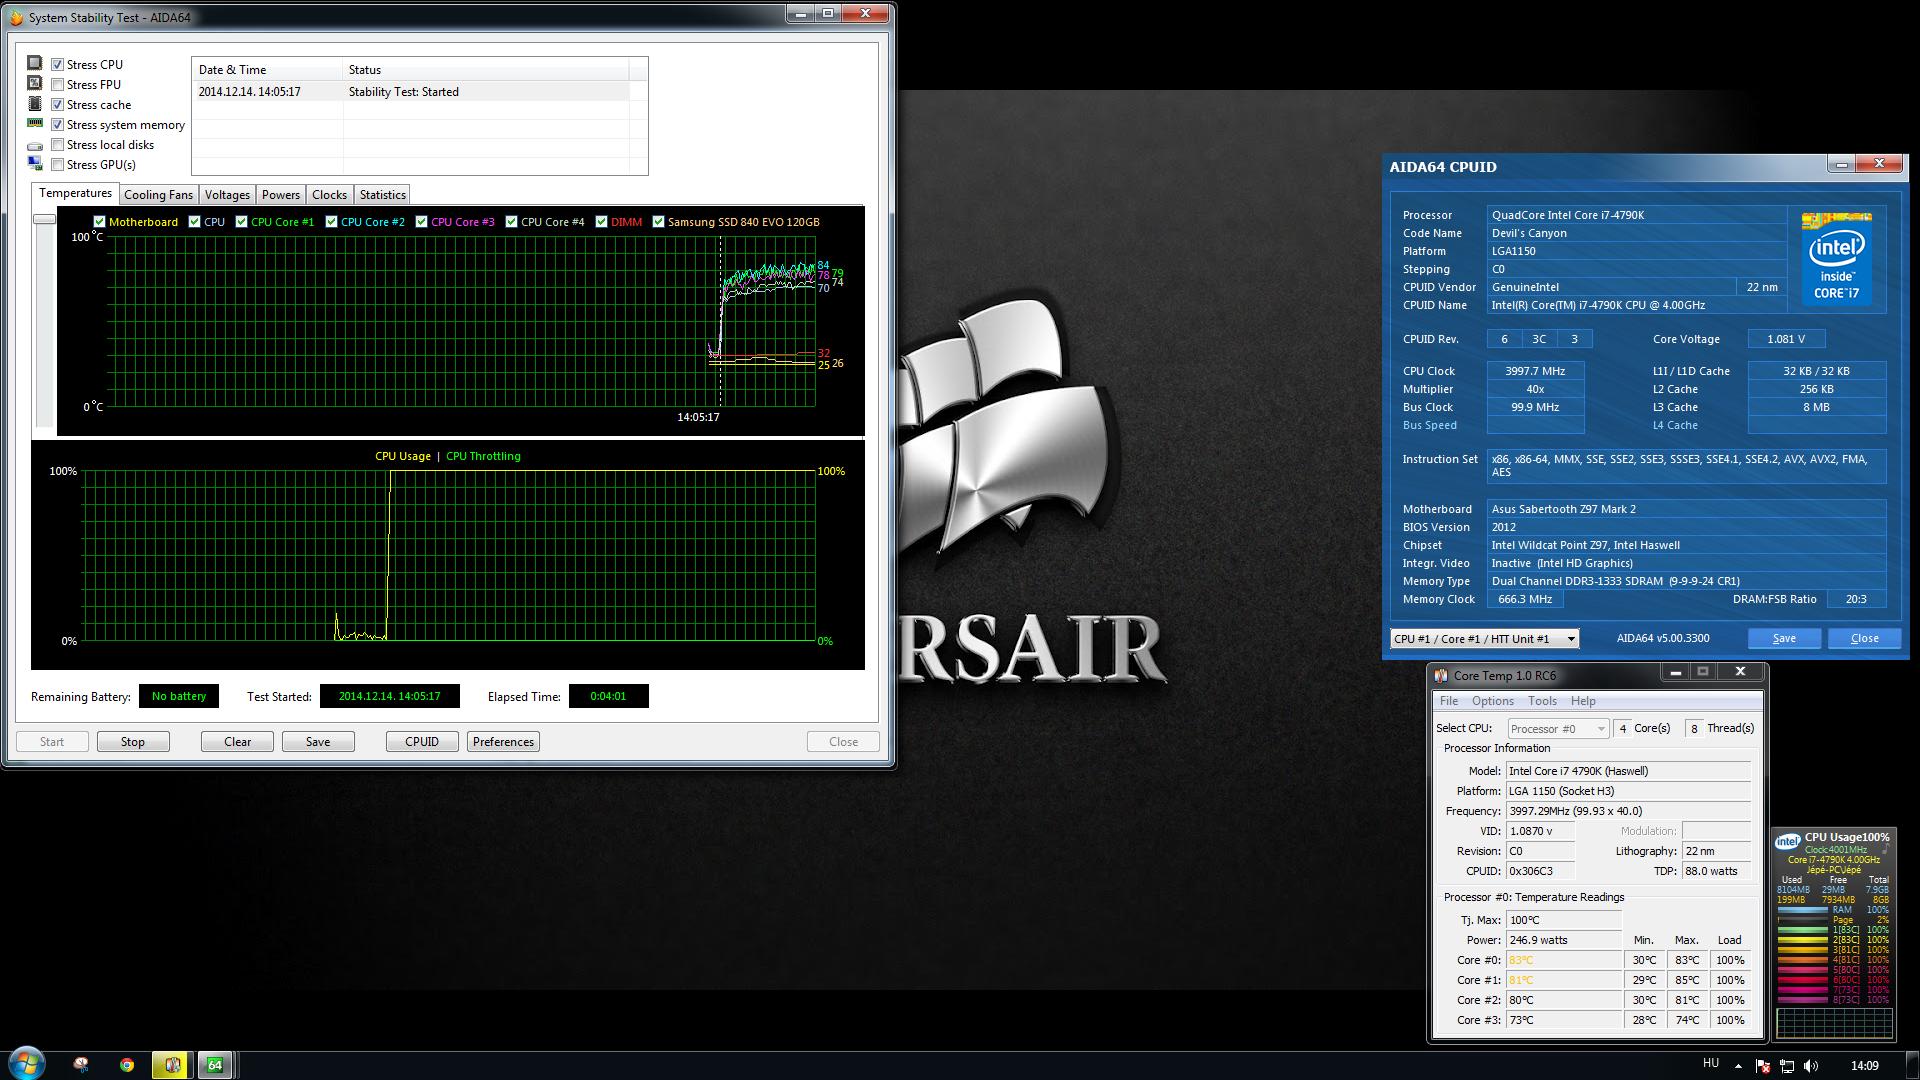The image size is (1920, 1080).
Task: Open the pinned app left of Chrome in taskbar
Action: (x=81, y=1065)
